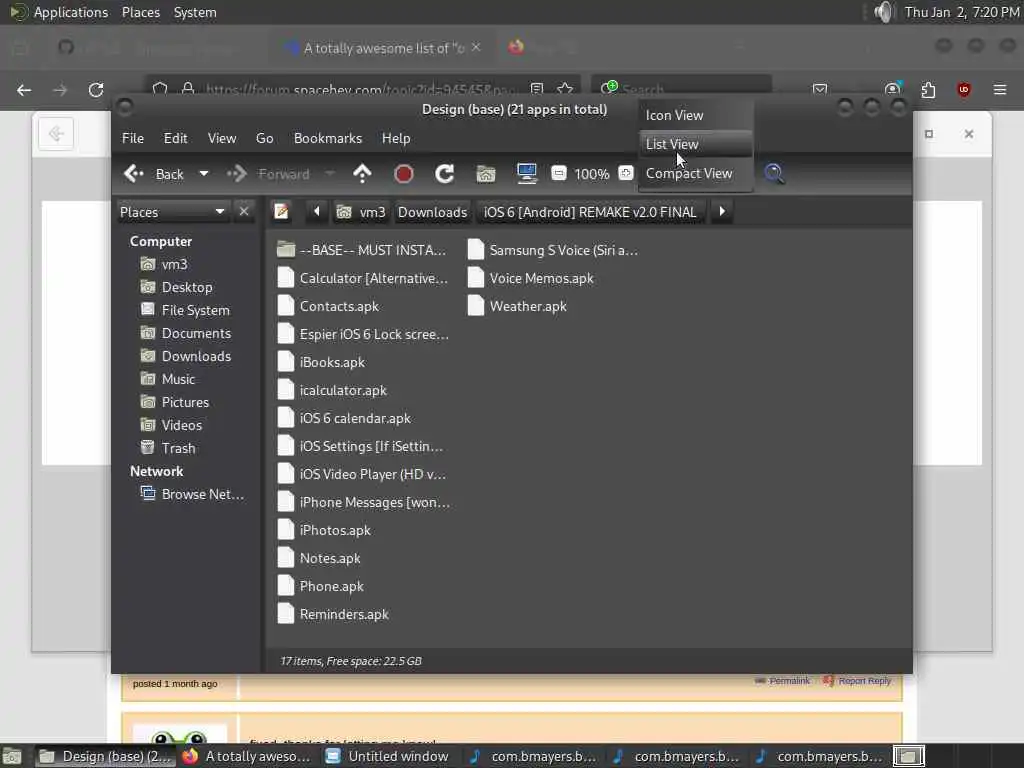Choose List View from the view list

[x=696, y=144]
